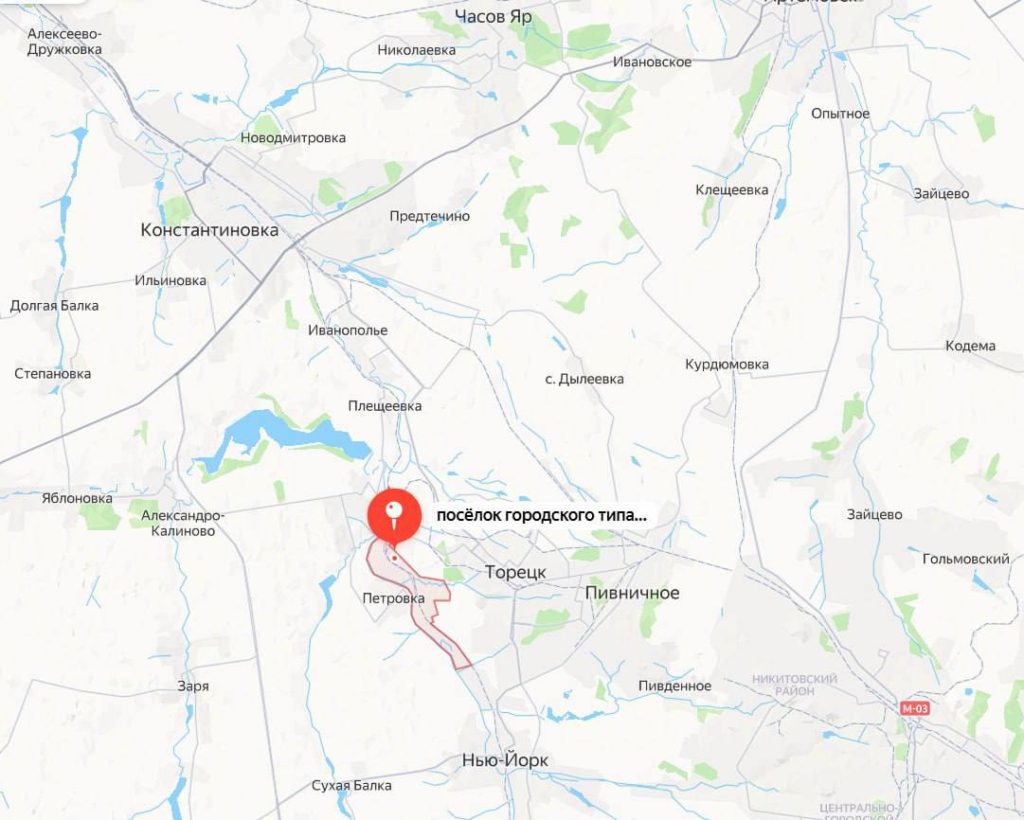Image resolution: width=1024 pixels, height=820 pixels.
Task: Click the Курдюмовка label
Action: click(726, 364)
